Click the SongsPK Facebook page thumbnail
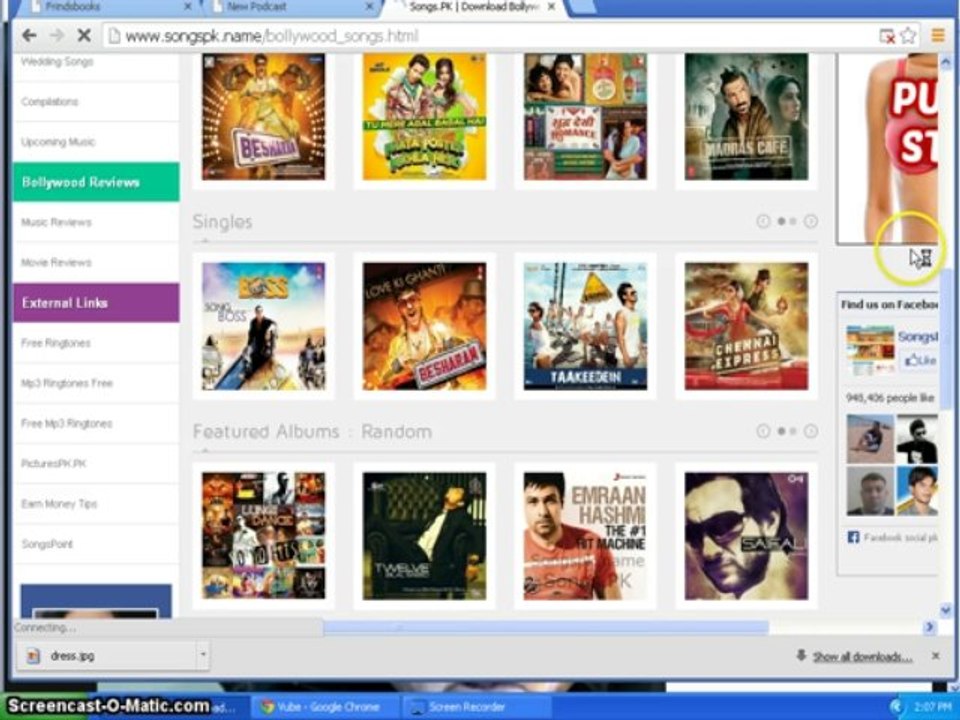 [870, 350]
